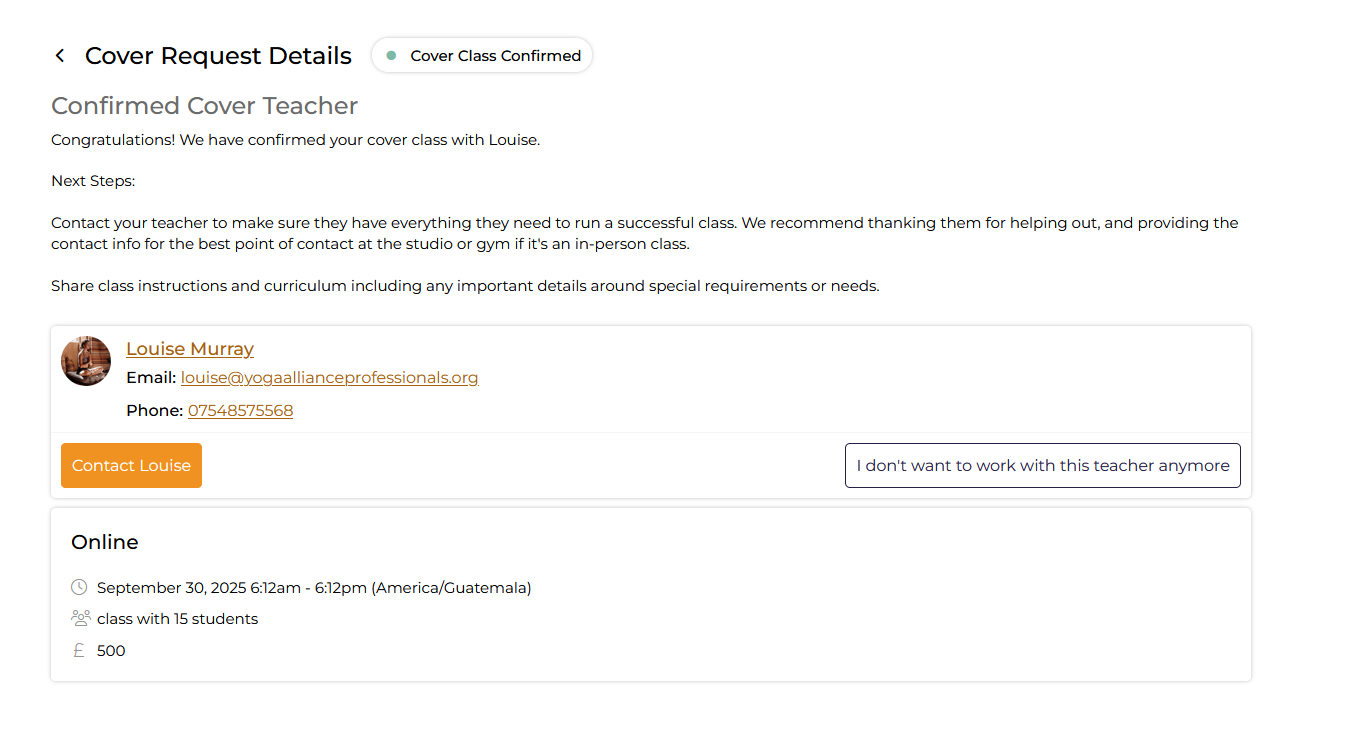The image size is (1345, 731).
Task: Open the Louise Murray profile link
Action: pos(190,348)
